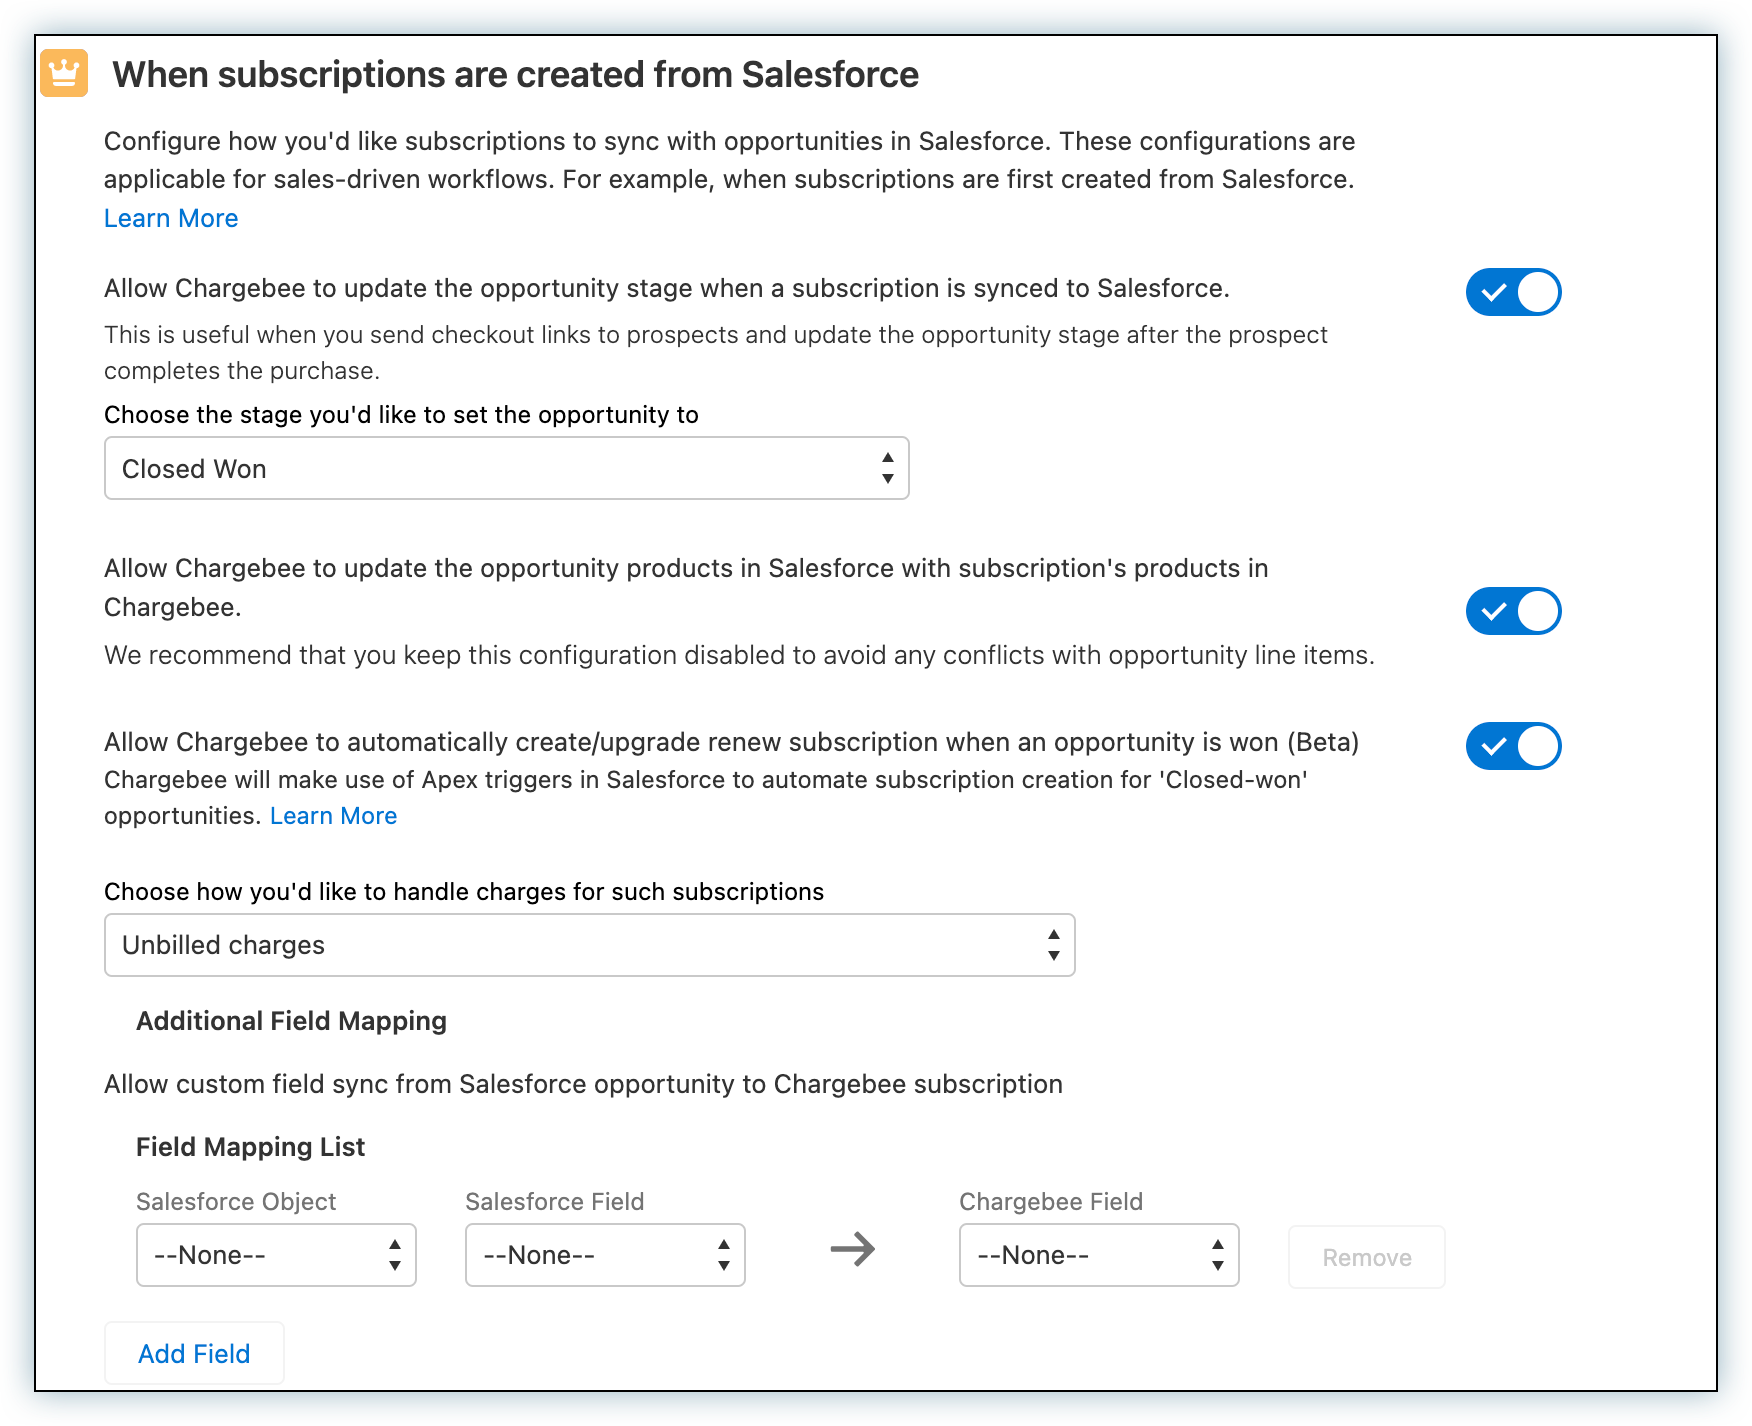Click the Field Mapping List heading
The height and width of the screenshot is (1426, 1752).
coord(250,1147)
